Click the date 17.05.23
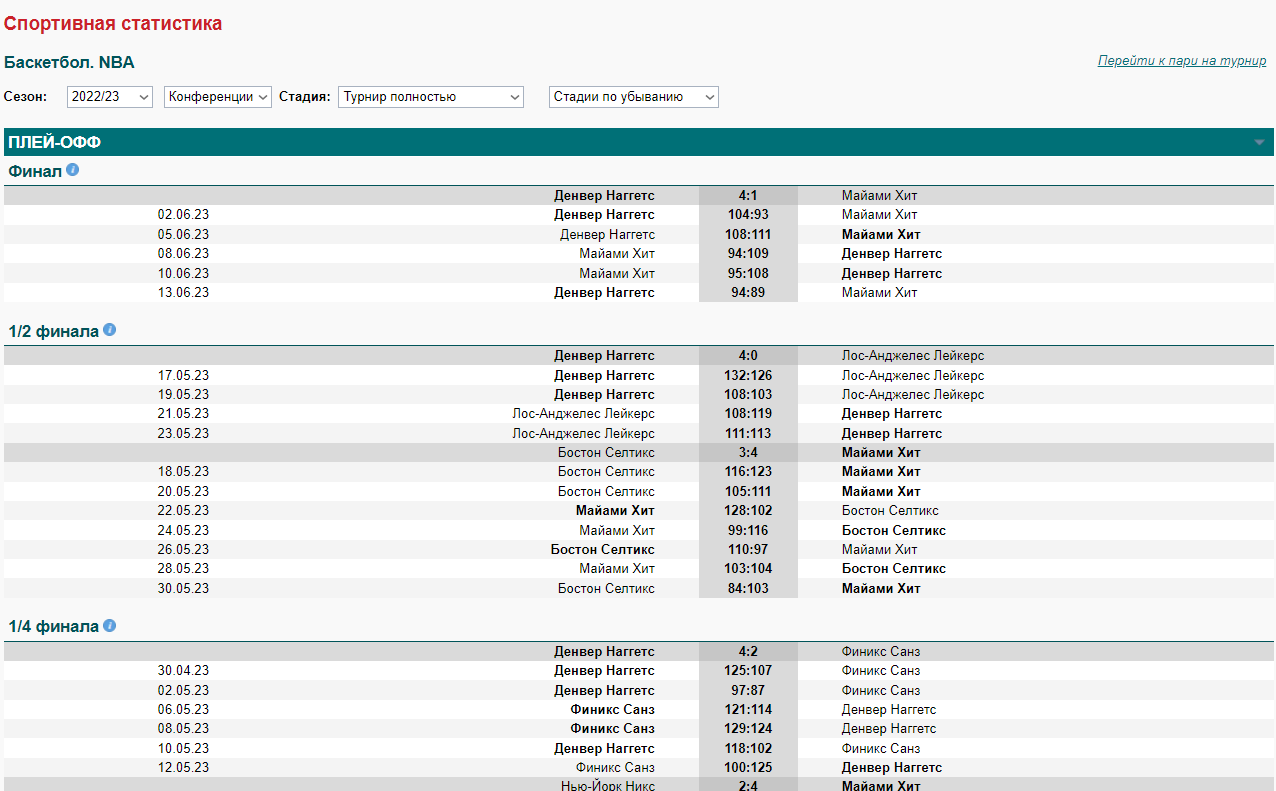The height and width of the screenshot is (791, 1276). [183, 376]
